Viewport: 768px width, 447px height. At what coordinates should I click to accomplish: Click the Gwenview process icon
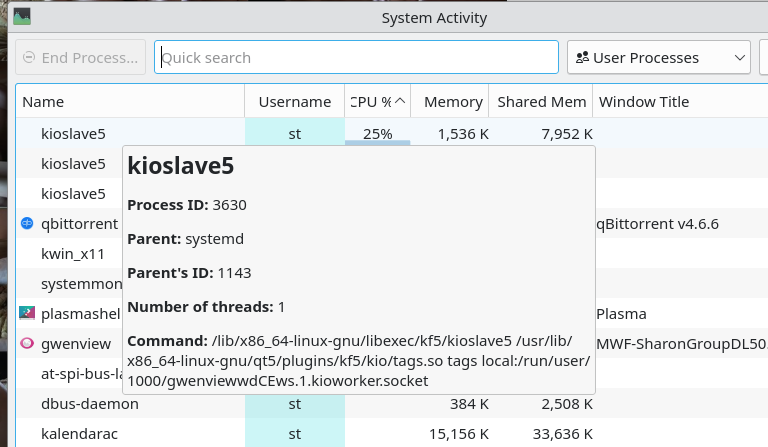click(x=27, y=343)
